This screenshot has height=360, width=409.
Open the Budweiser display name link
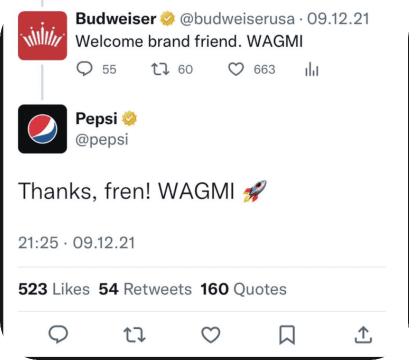tap(116, 19)
